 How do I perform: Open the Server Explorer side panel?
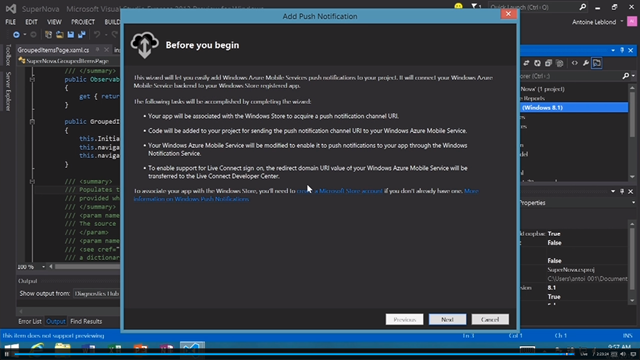click(8, 91)
